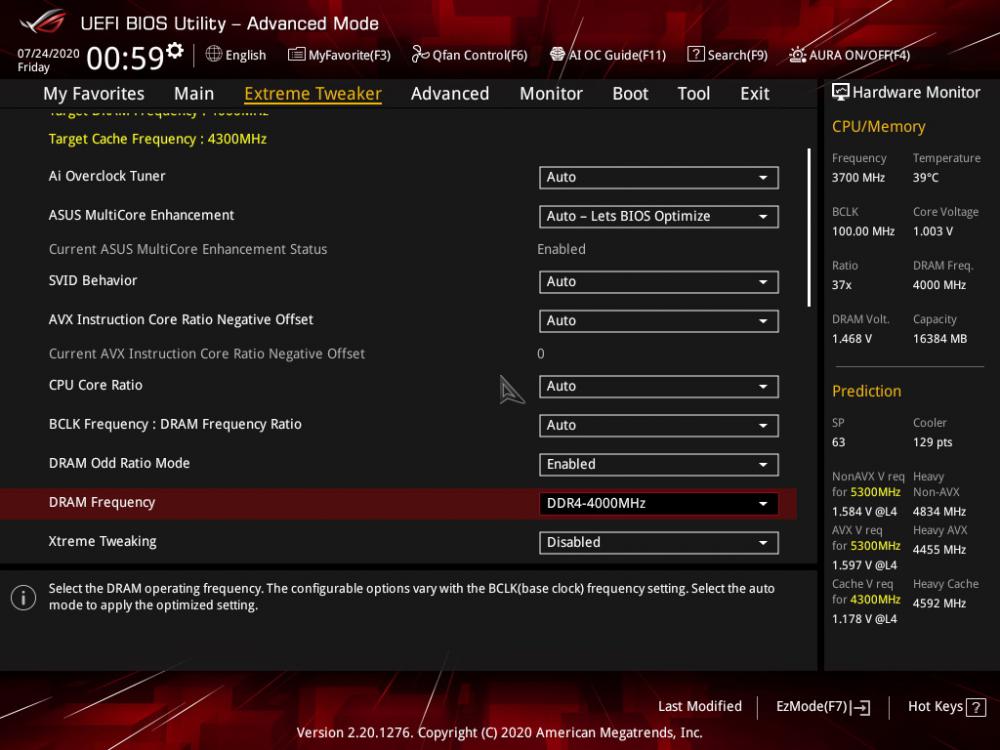
Task: Click the info icon beside help text
Action: click(x=24, y=598)
